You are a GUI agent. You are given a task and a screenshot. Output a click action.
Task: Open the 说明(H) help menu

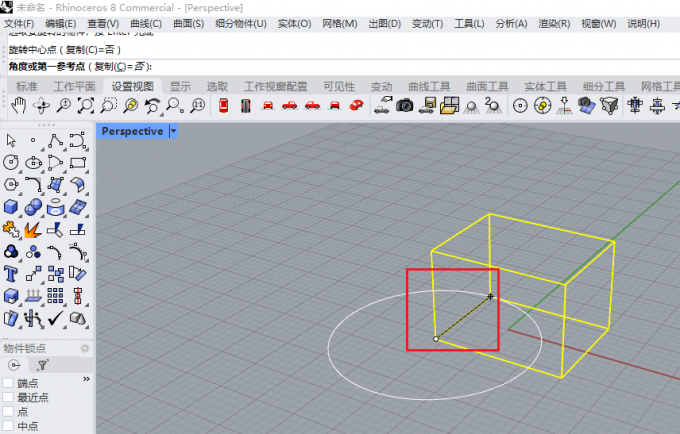tap(644, 24)
